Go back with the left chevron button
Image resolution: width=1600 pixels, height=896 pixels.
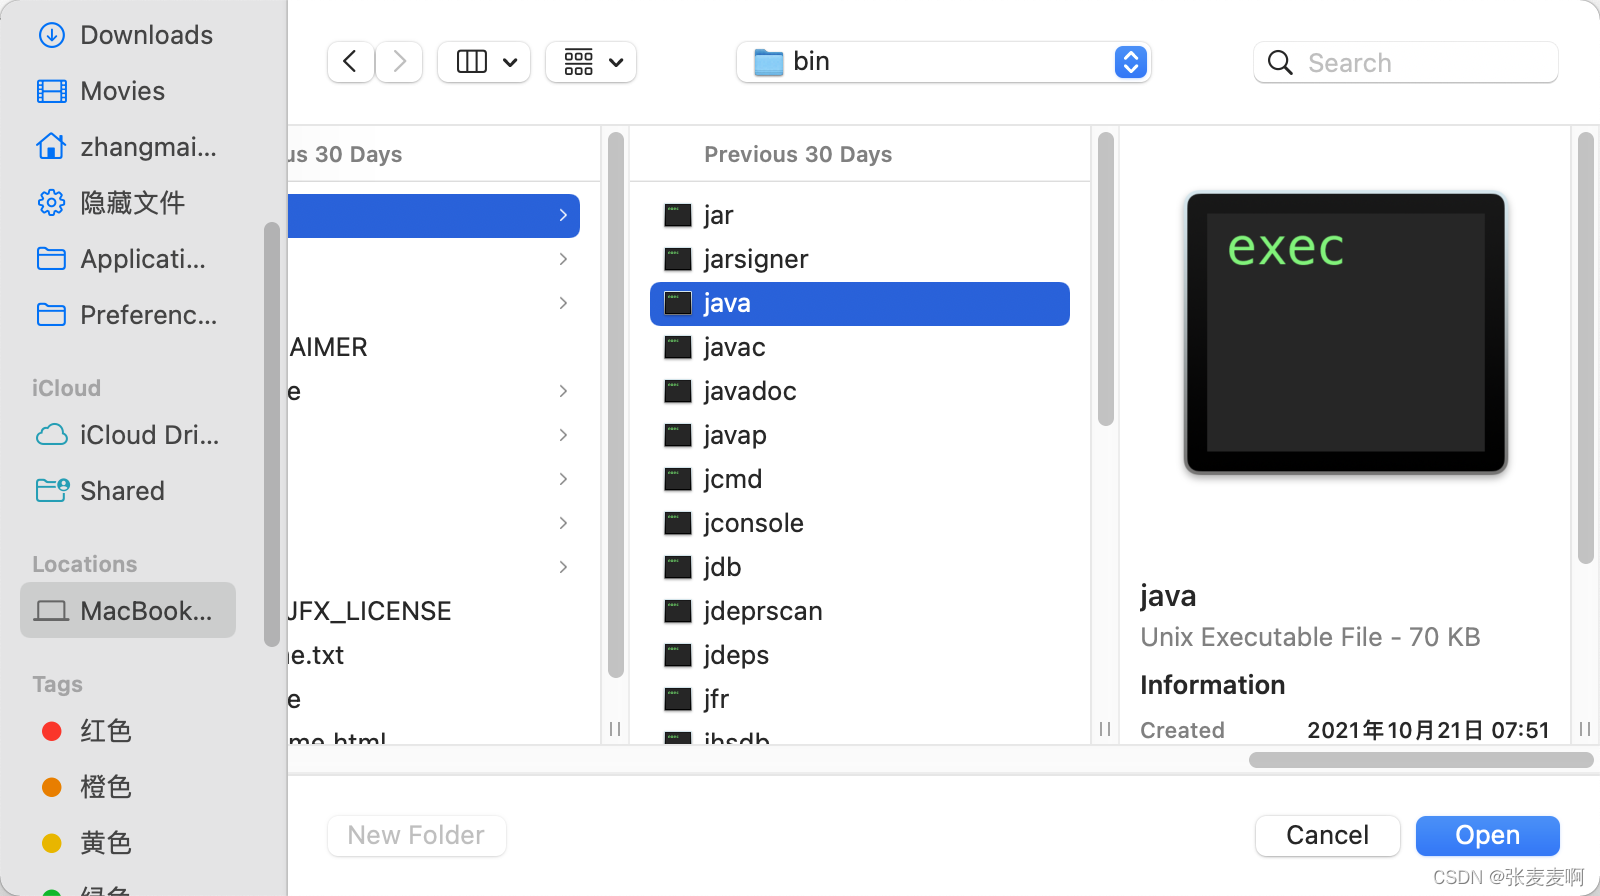tap(350, 62)
